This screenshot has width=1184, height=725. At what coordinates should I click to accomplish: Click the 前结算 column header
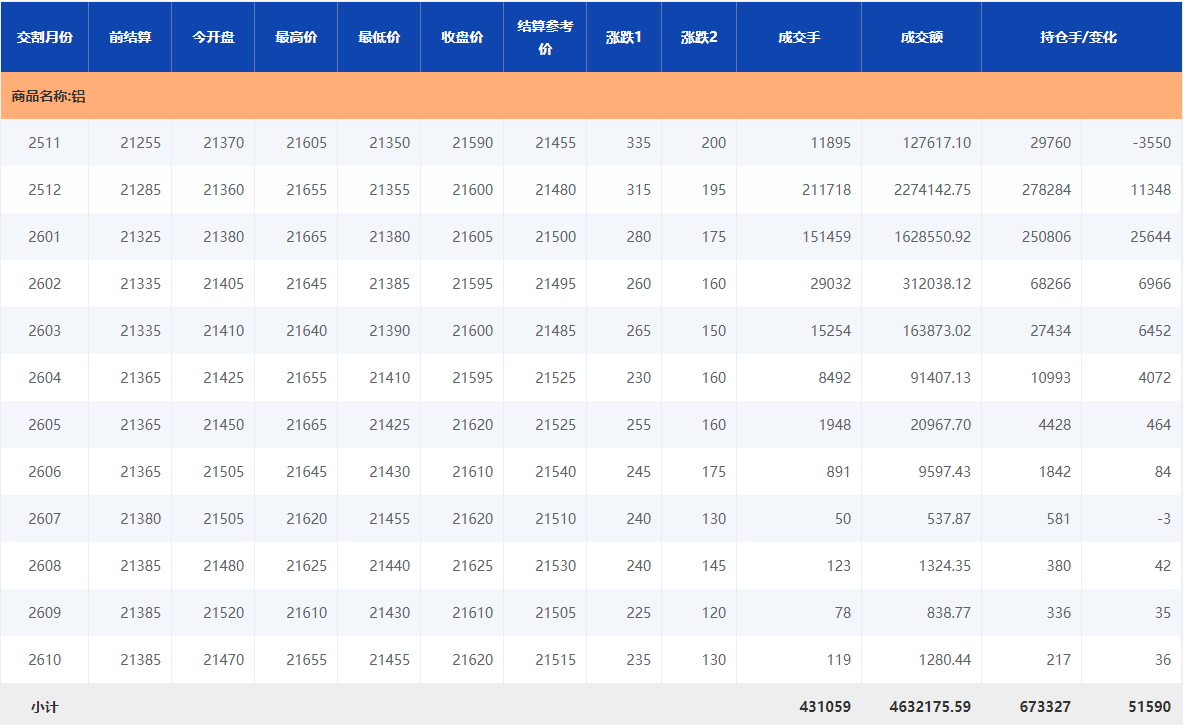click(130, 37)
